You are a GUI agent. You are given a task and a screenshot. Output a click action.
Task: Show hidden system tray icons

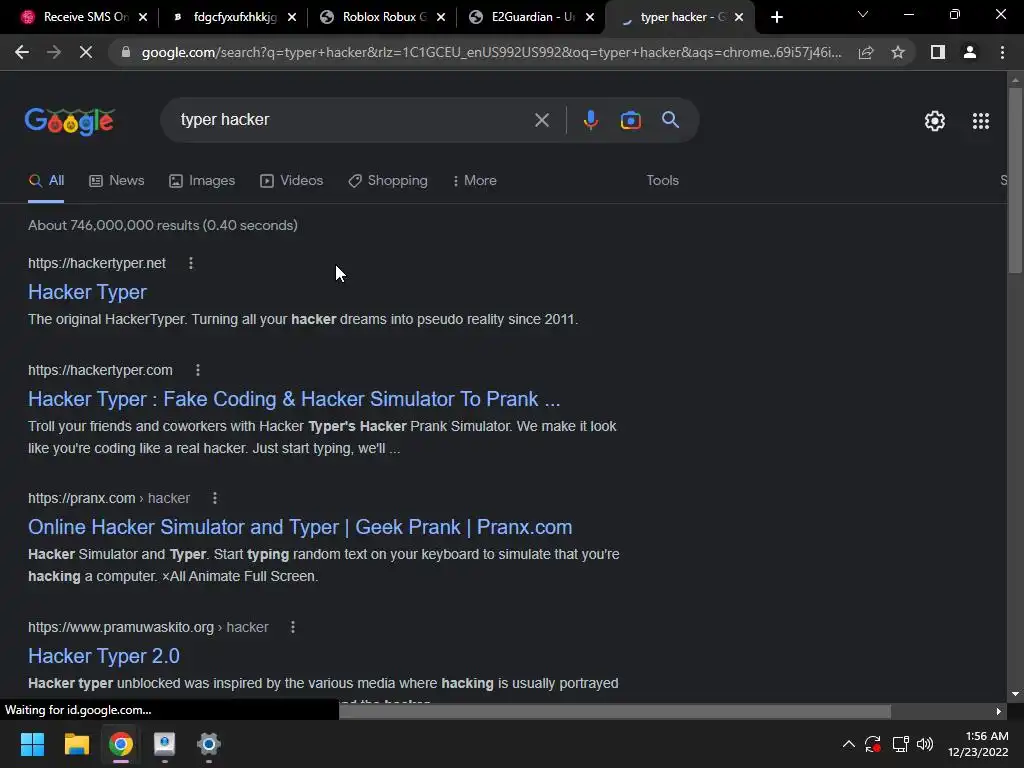pos(848,744)
